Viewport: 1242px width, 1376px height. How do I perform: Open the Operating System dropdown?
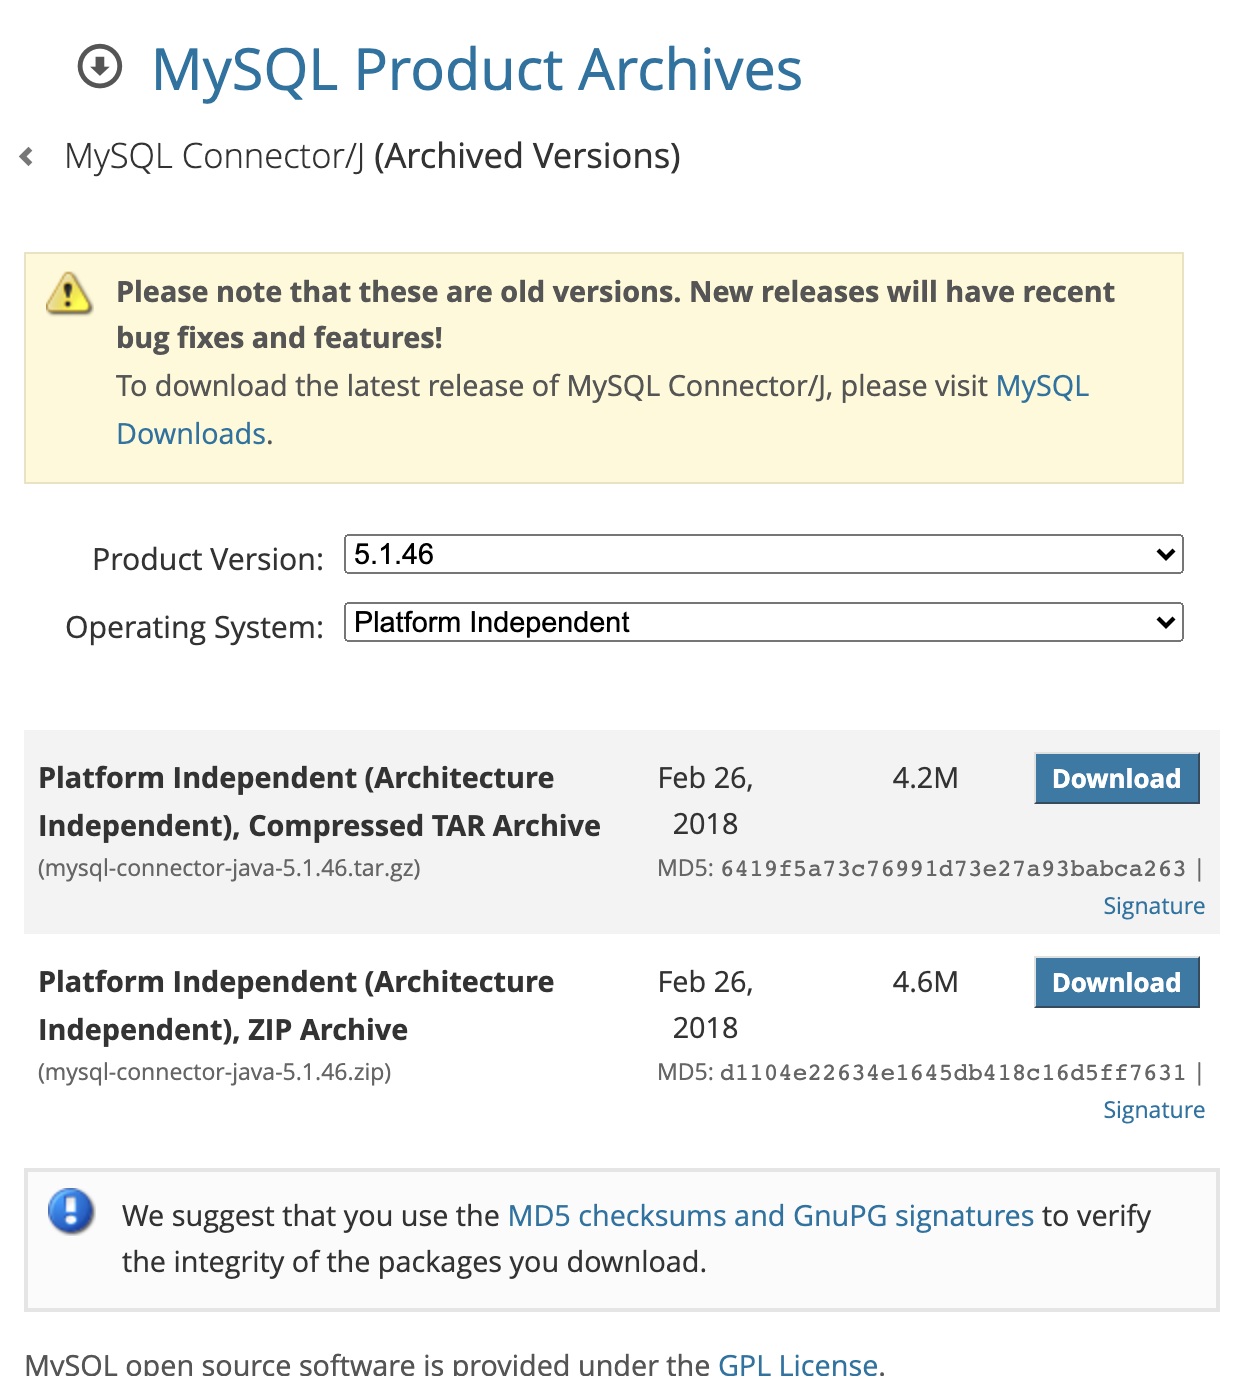coord(763,622)
